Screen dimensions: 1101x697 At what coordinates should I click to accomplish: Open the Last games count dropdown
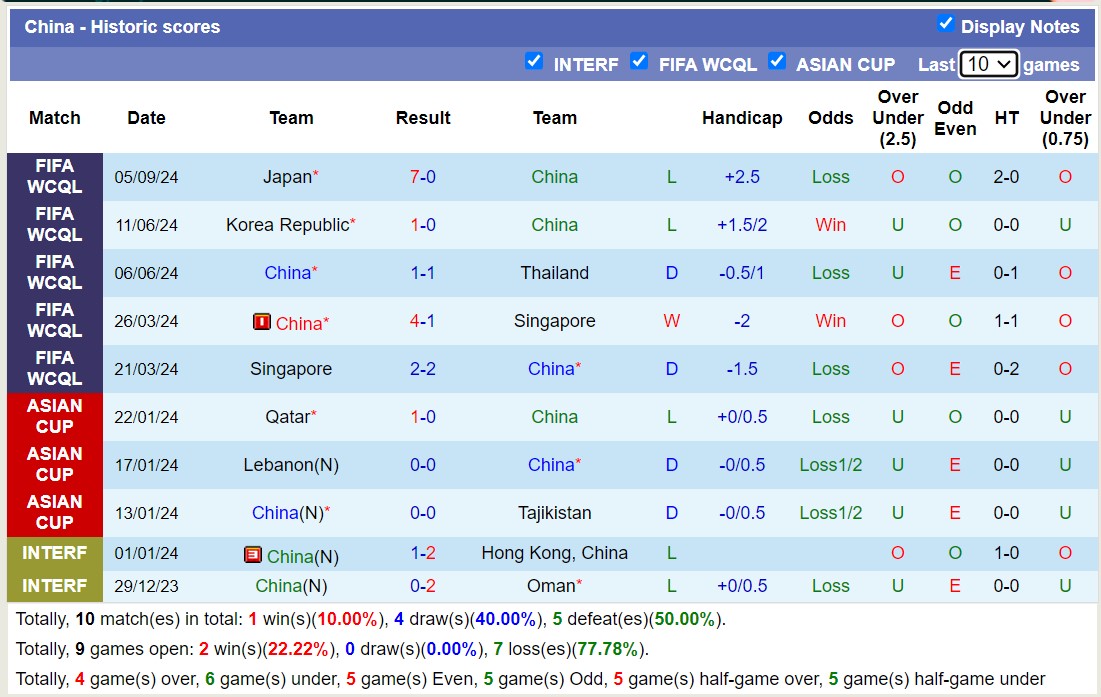coord(988,64)
